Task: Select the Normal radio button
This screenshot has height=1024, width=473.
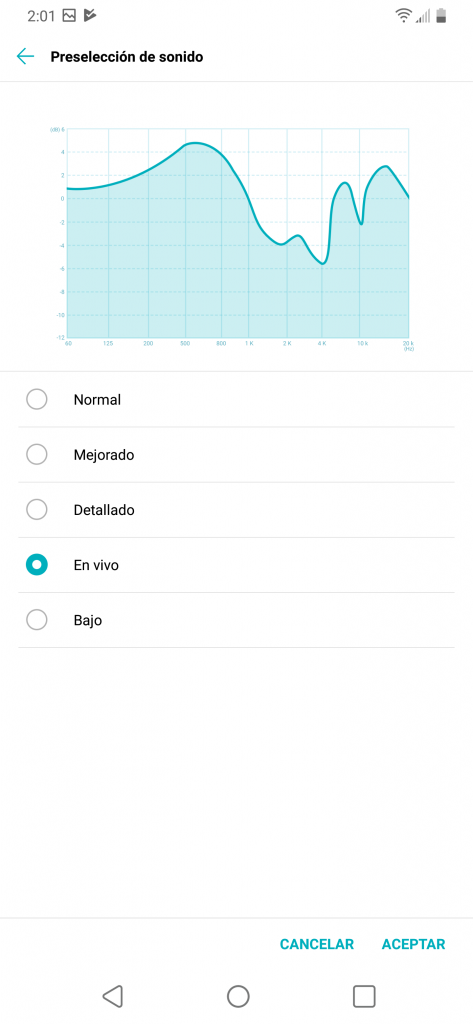Action: (x=37, y=399)
